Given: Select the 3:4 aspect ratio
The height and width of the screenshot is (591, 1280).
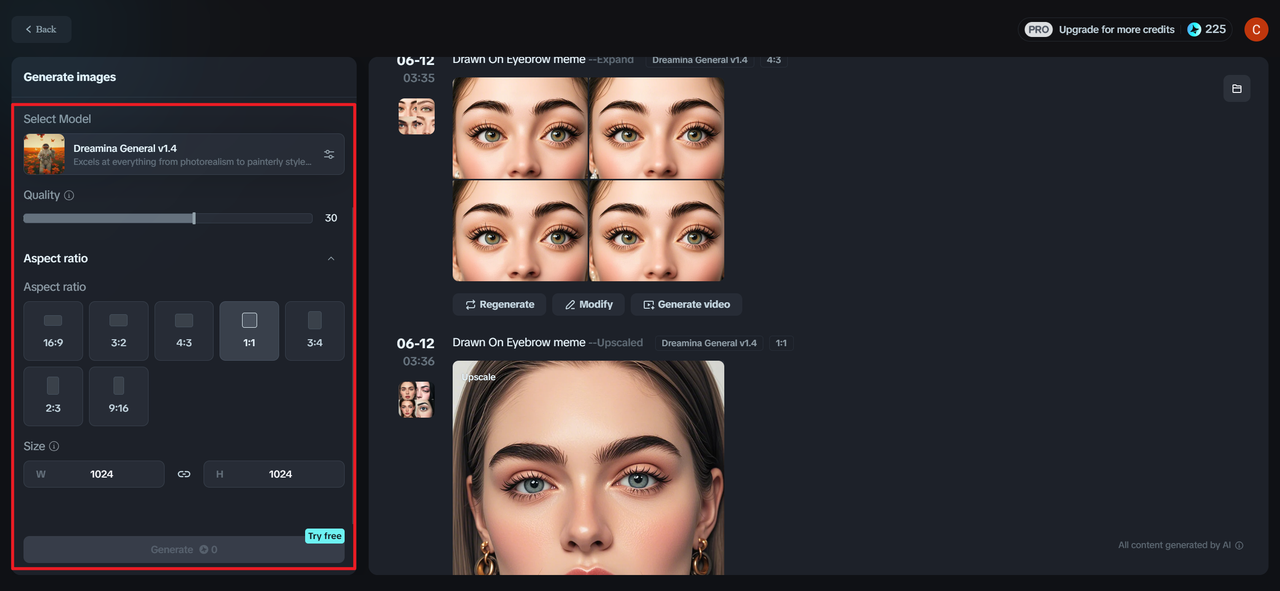Looking at the screenshot, I should coord(315,331).
